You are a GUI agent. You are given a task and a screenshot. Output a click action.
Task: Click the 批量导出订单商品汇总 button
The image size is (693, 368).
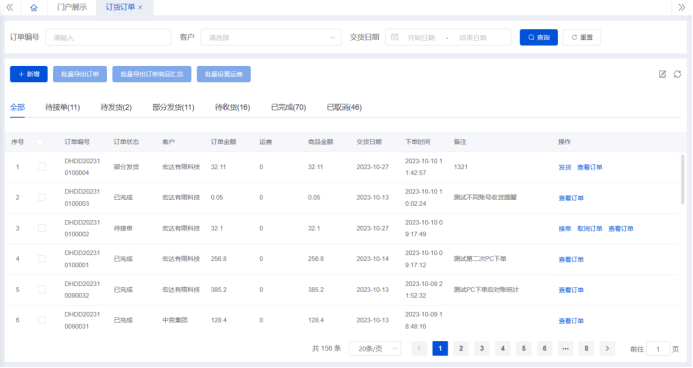tap(152, 74)
